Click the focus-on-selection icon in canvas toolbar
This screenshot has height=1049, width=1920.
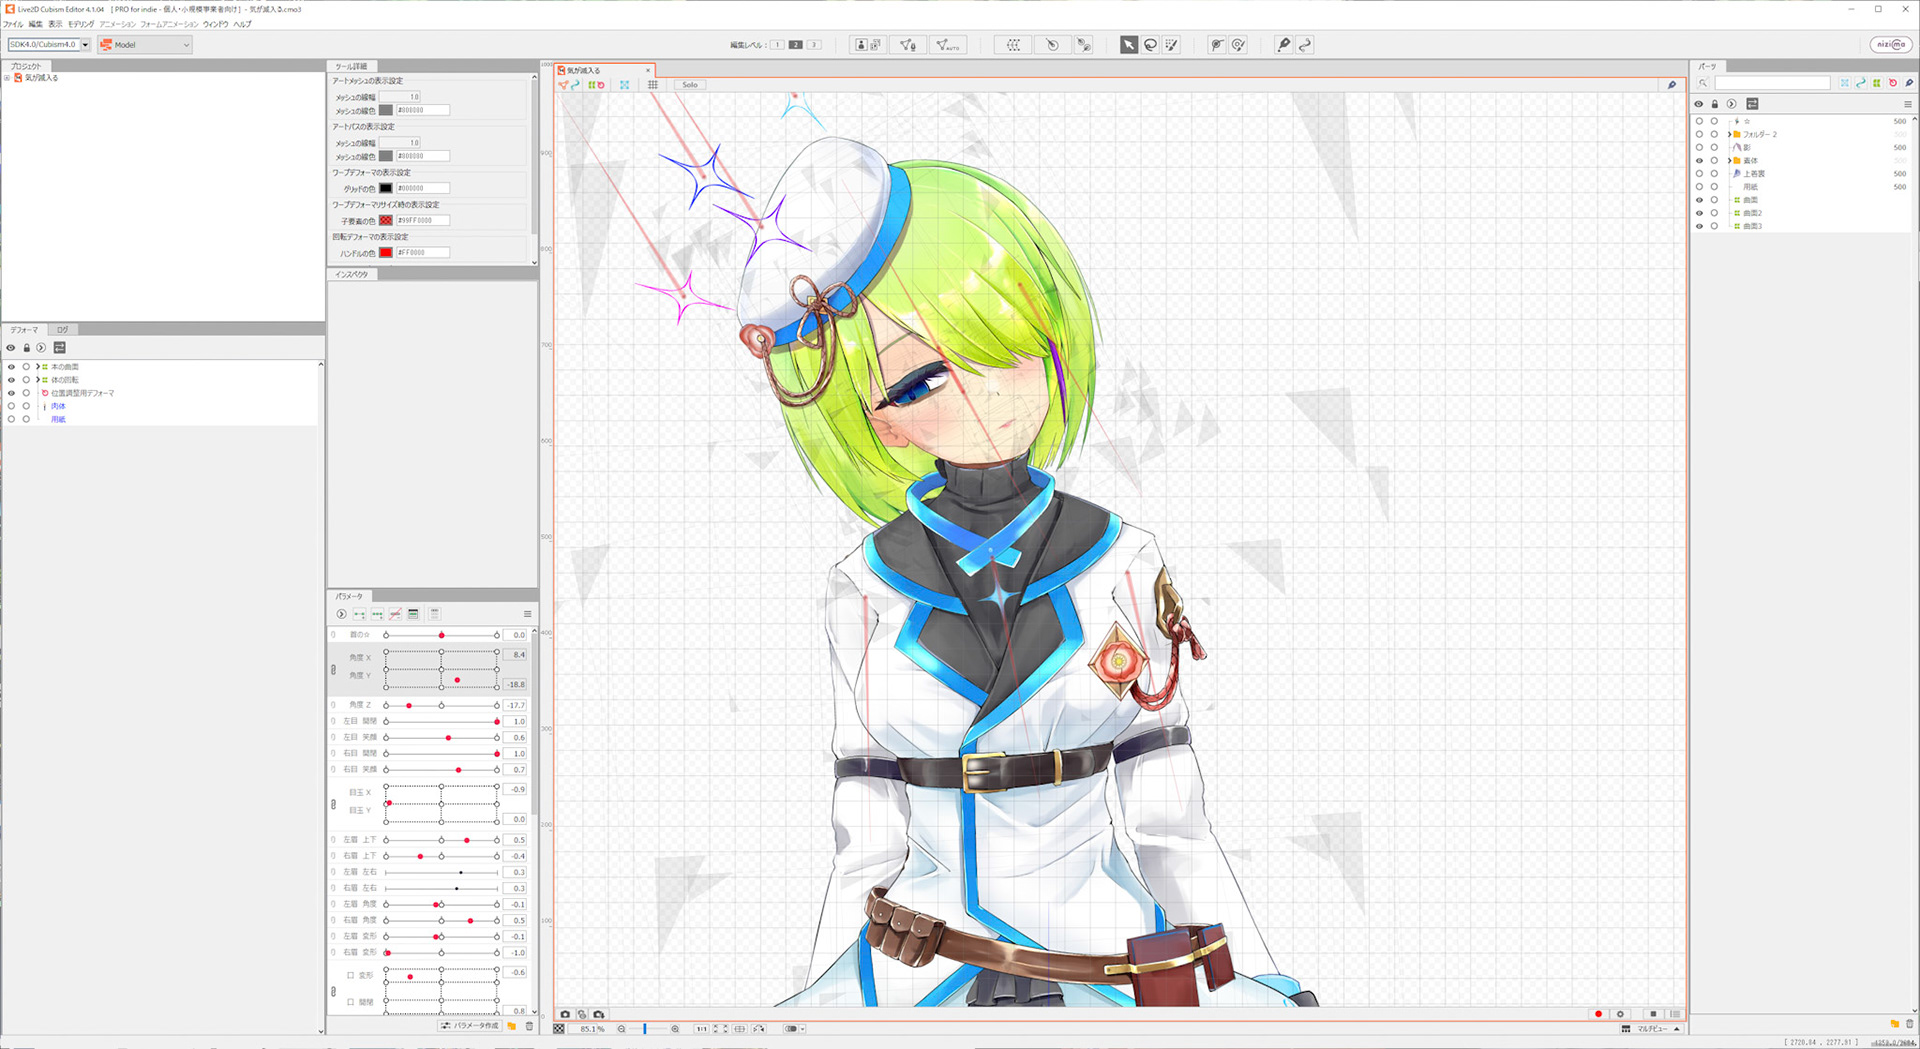[625, 85]
